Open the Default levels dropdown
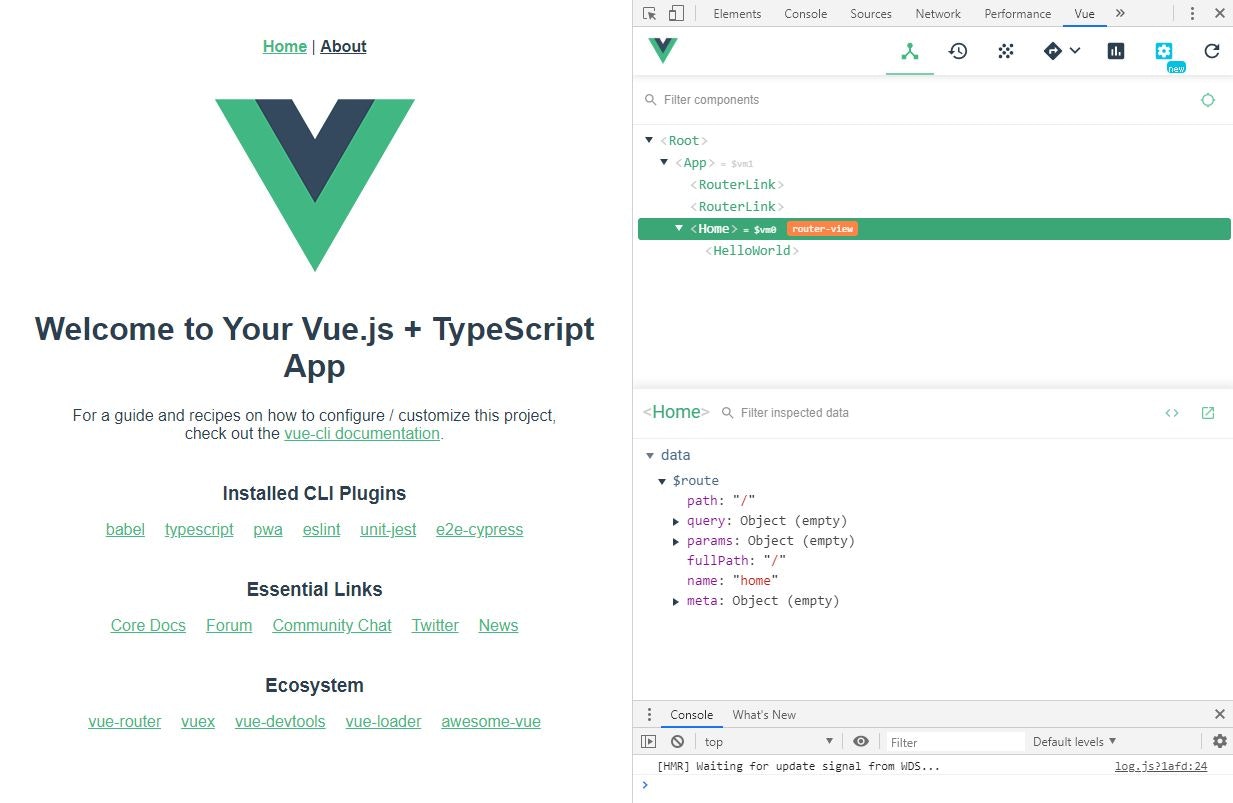The width and height of the screenshot is (1233, 803). 1075,741
